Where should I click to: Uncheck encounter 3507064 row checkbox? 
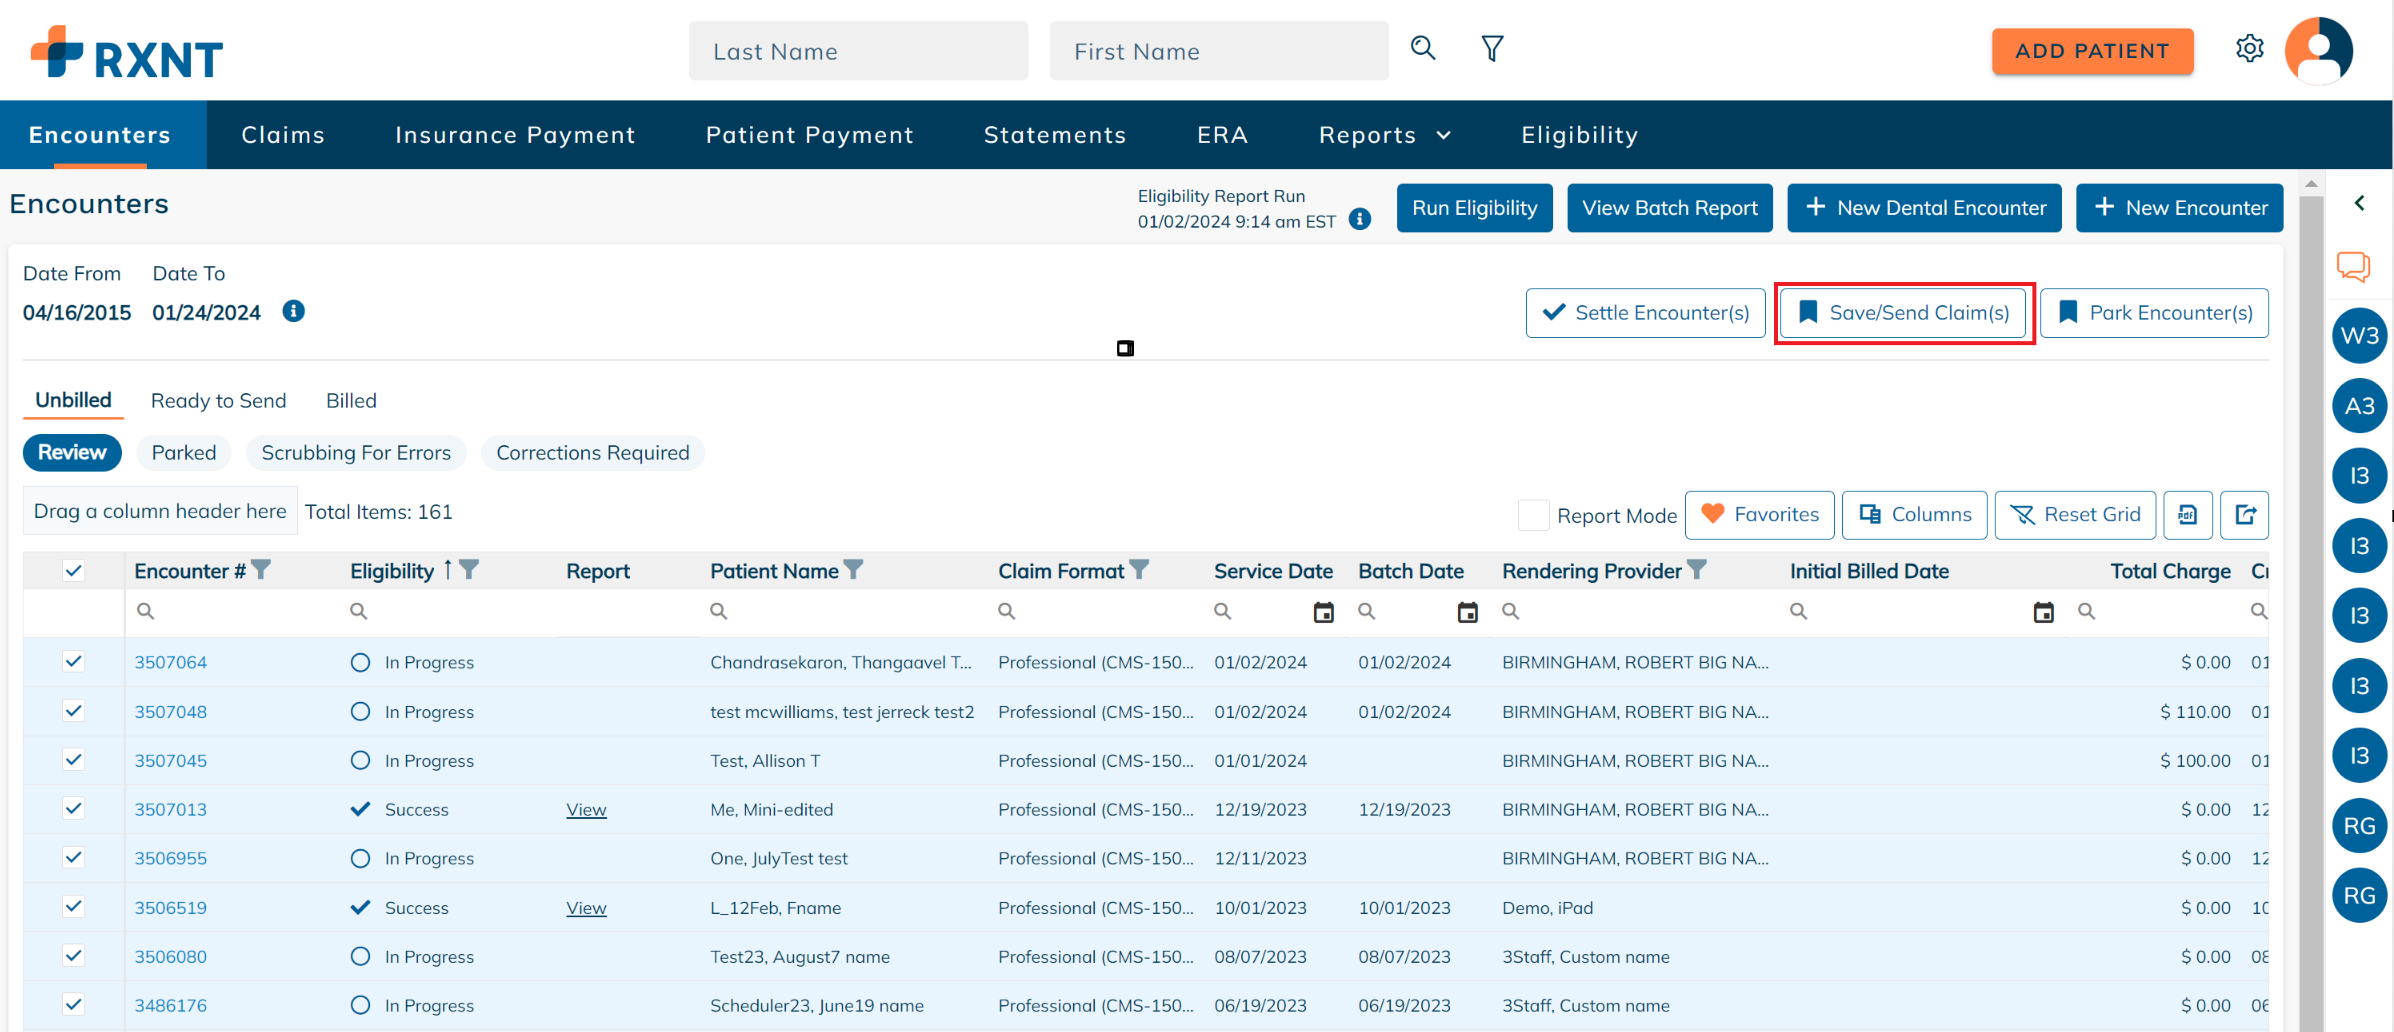click(x=73, y=662)
